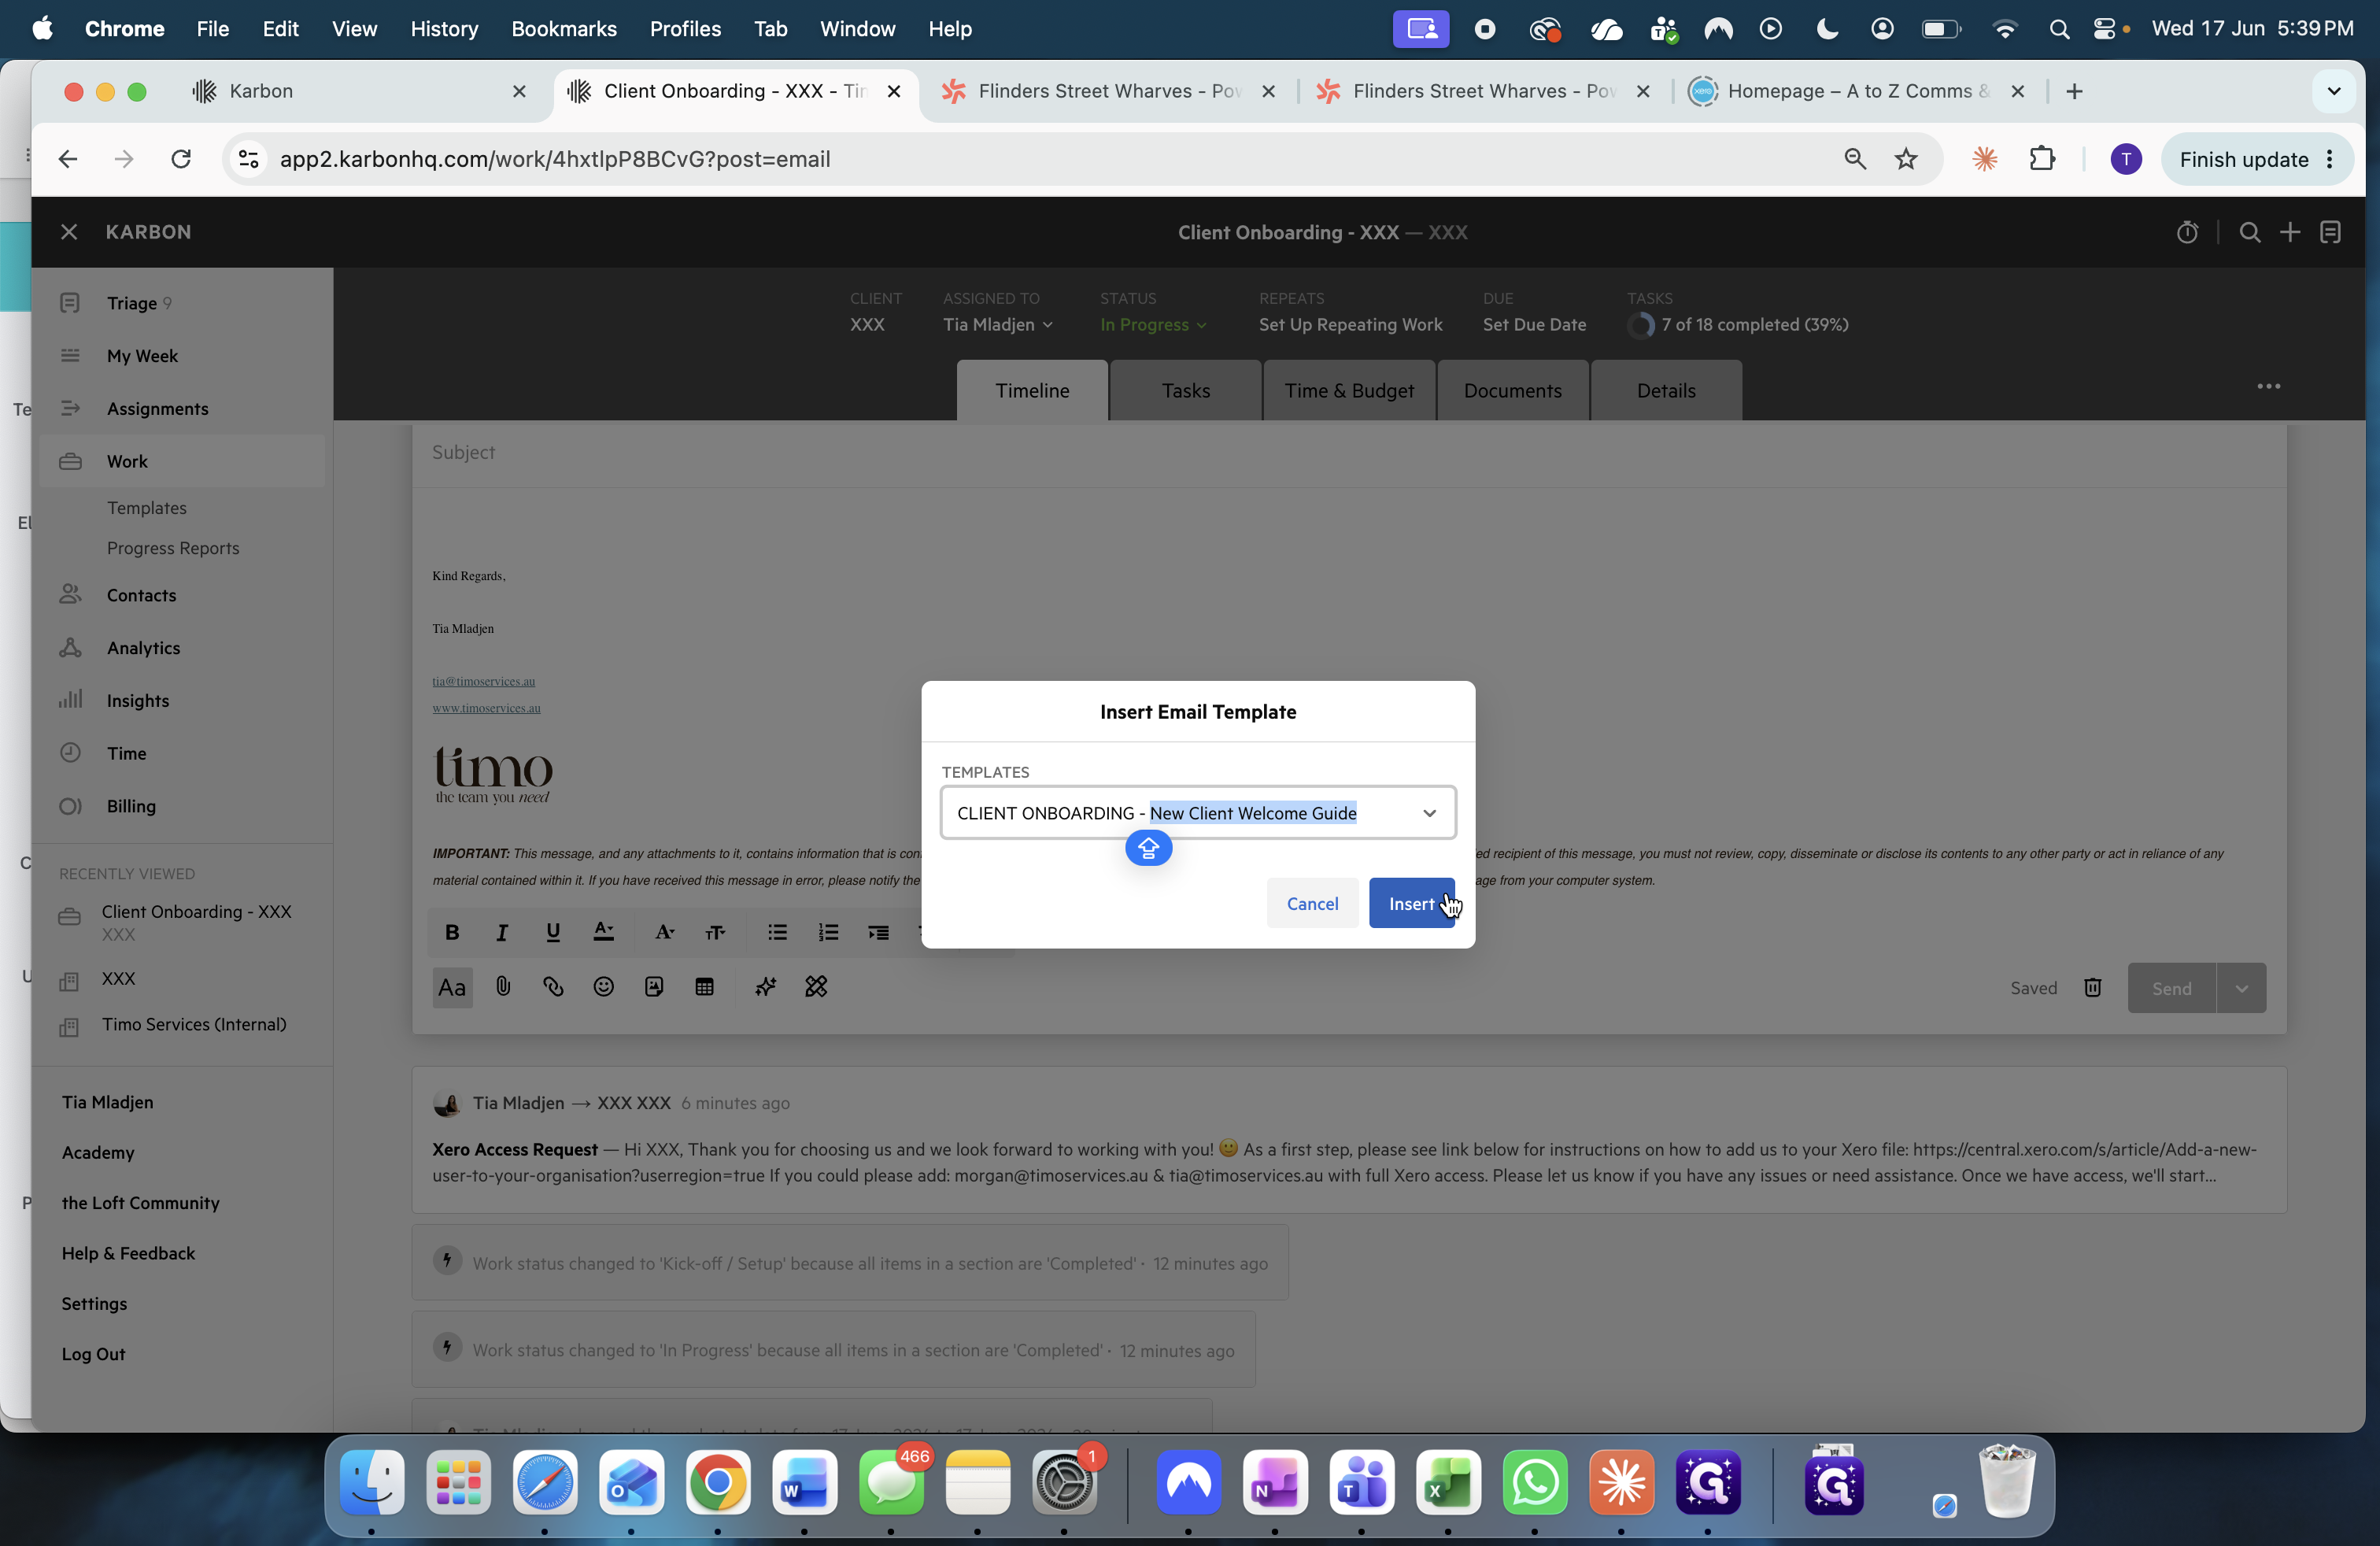Click the Send button
2380x1546 pixels.
pyautogui.click(x=2172, y=988)
